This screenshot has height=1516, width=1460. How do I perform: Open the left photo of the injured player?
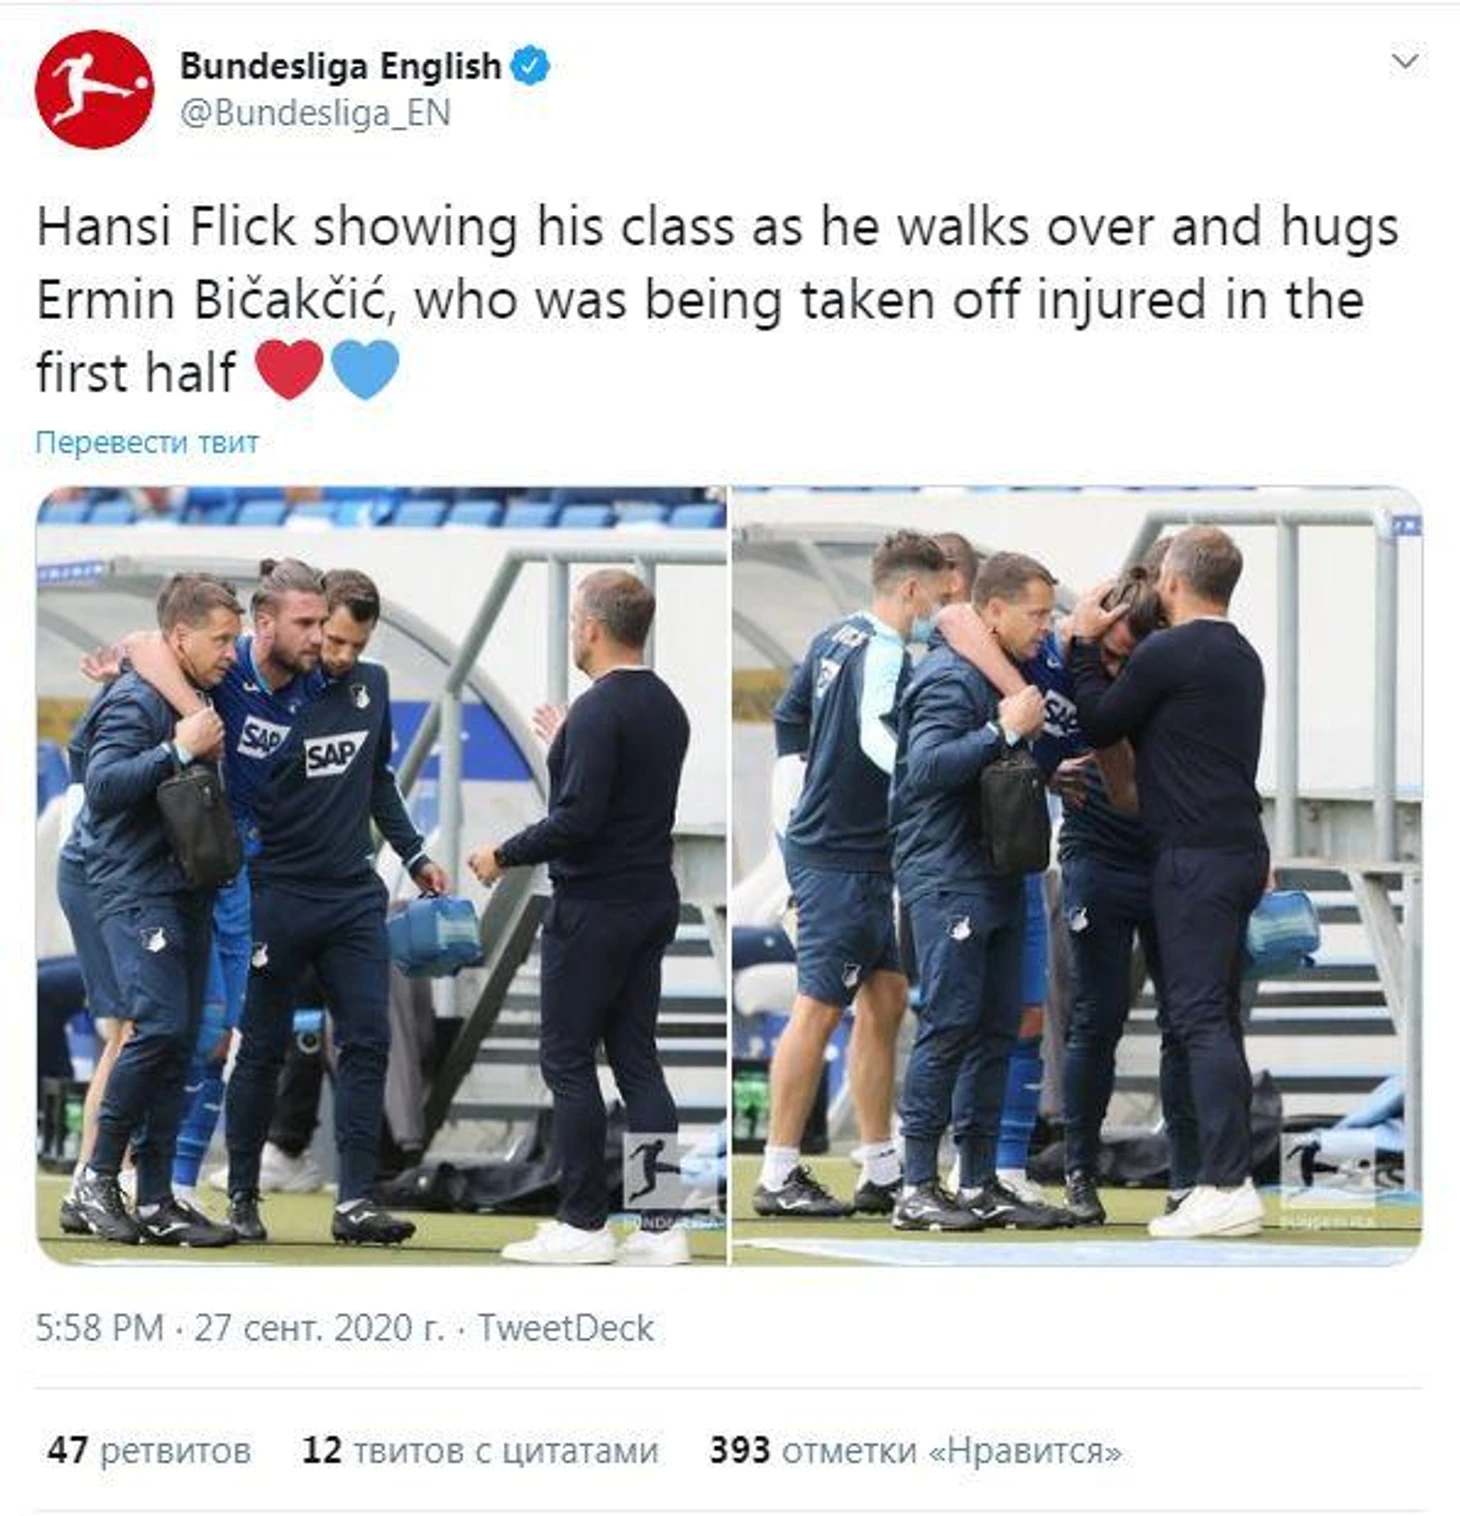(x=381, y=875)
